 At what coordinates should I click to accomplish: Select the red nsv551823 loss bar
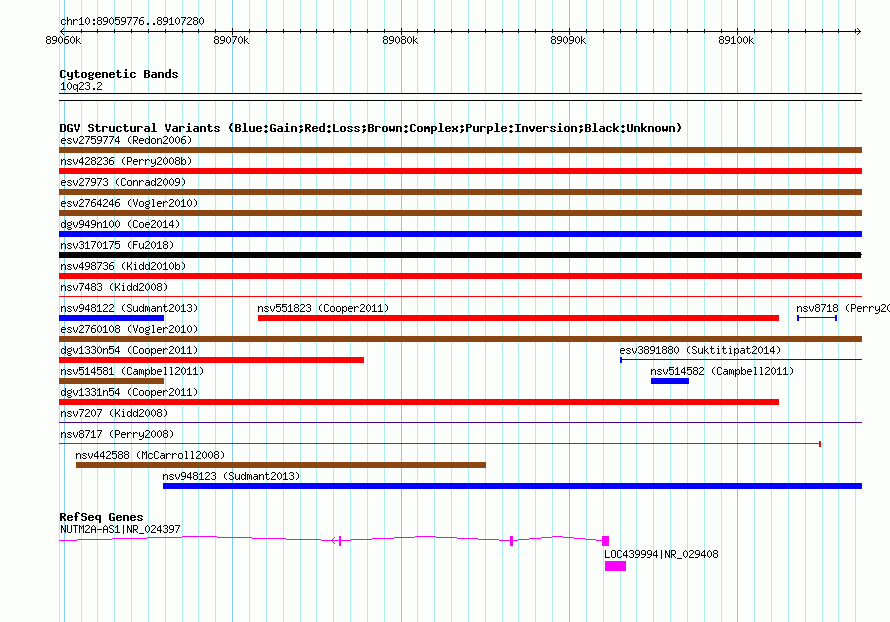[x=518, y=318]
